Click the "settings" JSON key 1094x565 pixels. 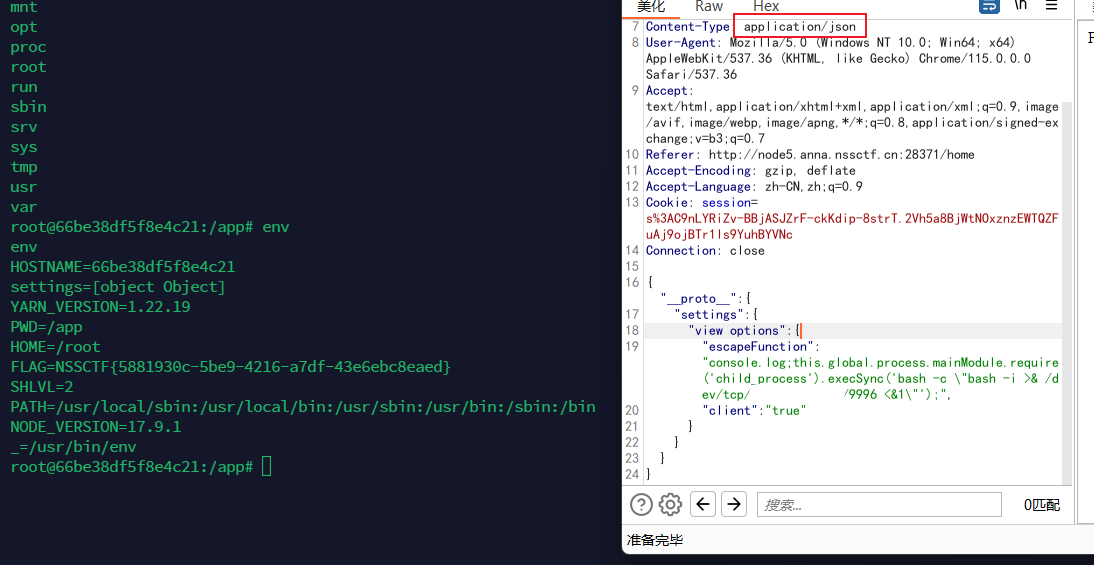[708, 315]
